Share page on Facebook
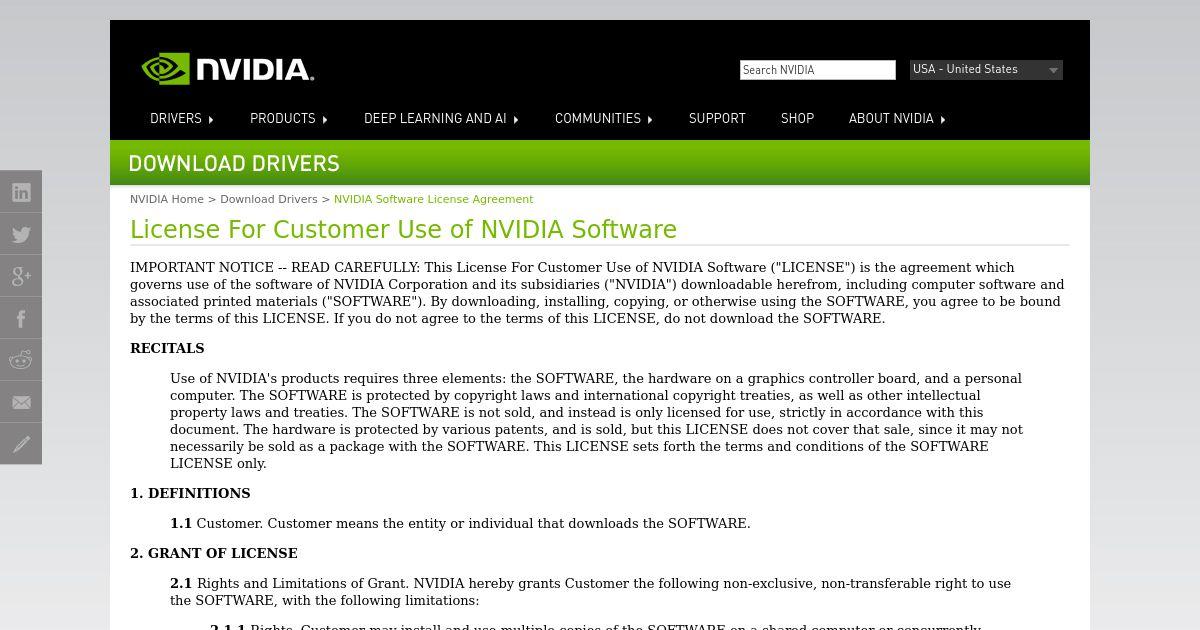The height and width of the screenshot is (630, 1200). 21,318
